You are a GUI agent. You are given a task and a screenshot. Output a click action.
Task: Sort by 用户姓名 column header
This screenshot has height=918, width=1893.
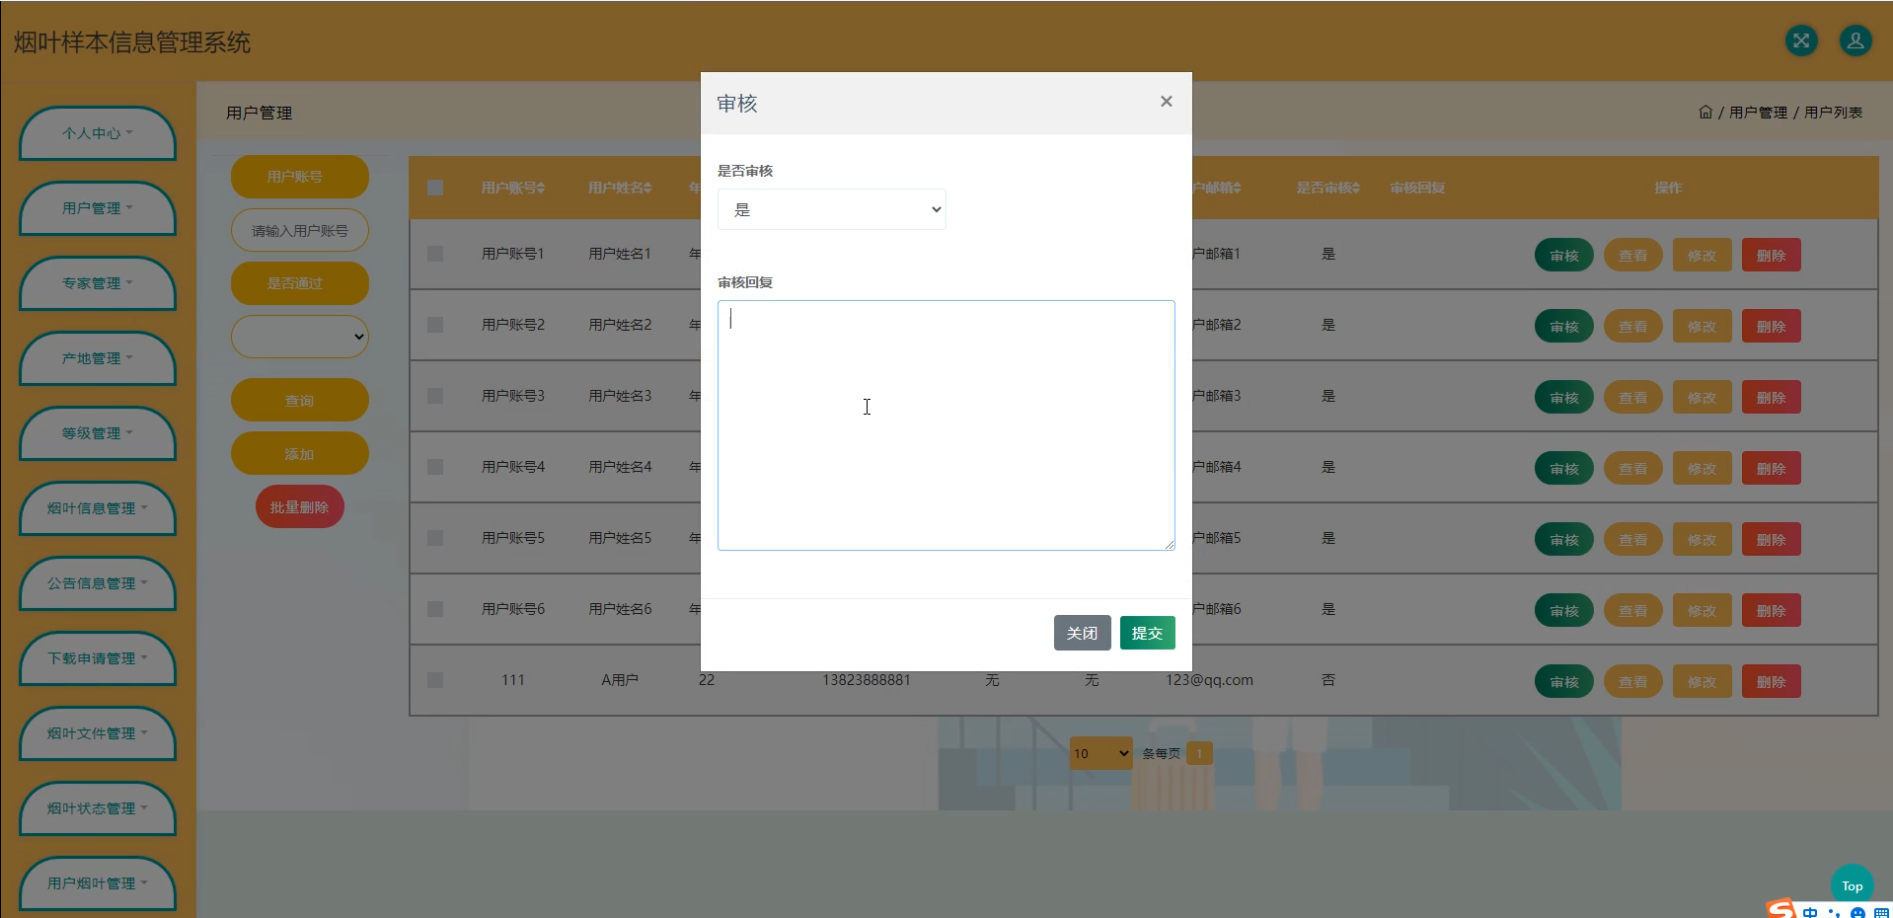[620, 187]
